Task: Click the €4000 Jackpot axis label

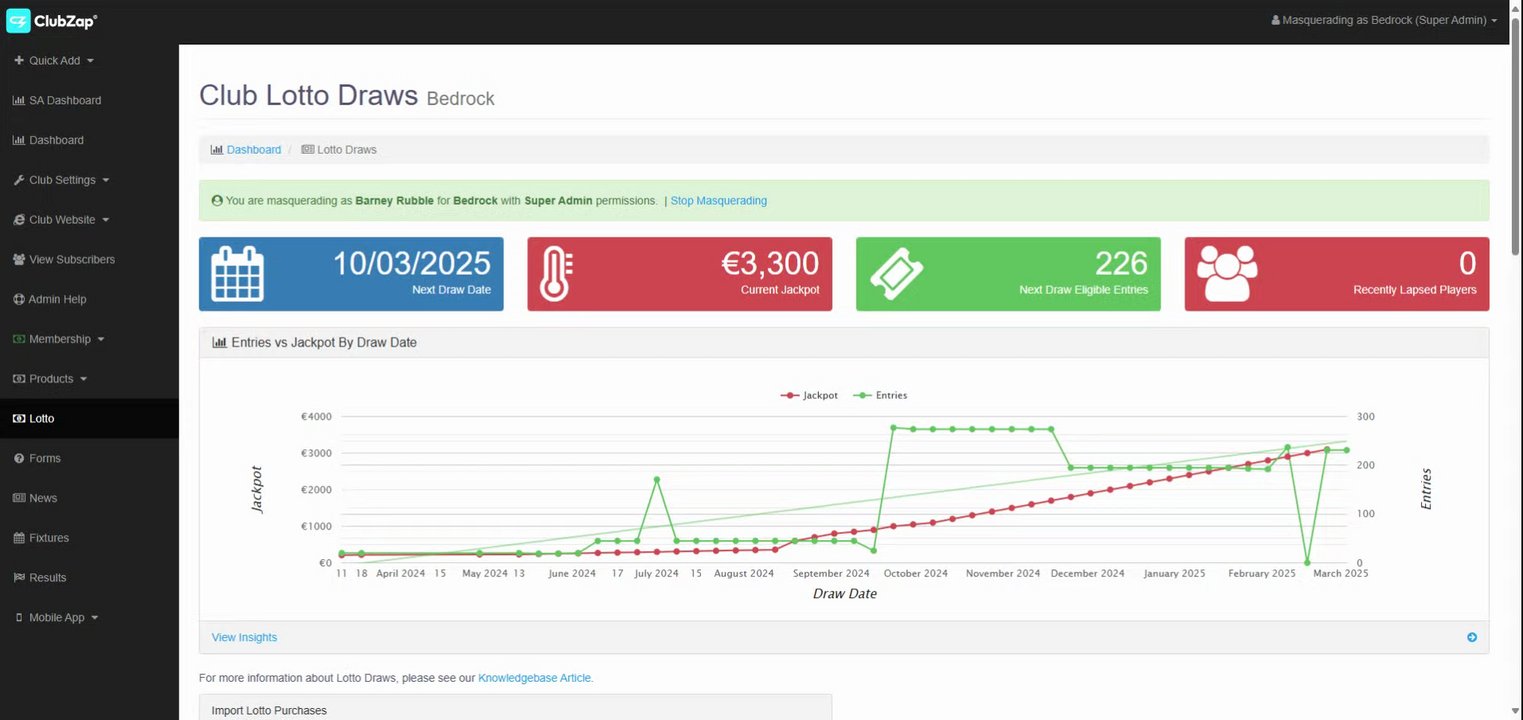Action: [x=316, y=417]
